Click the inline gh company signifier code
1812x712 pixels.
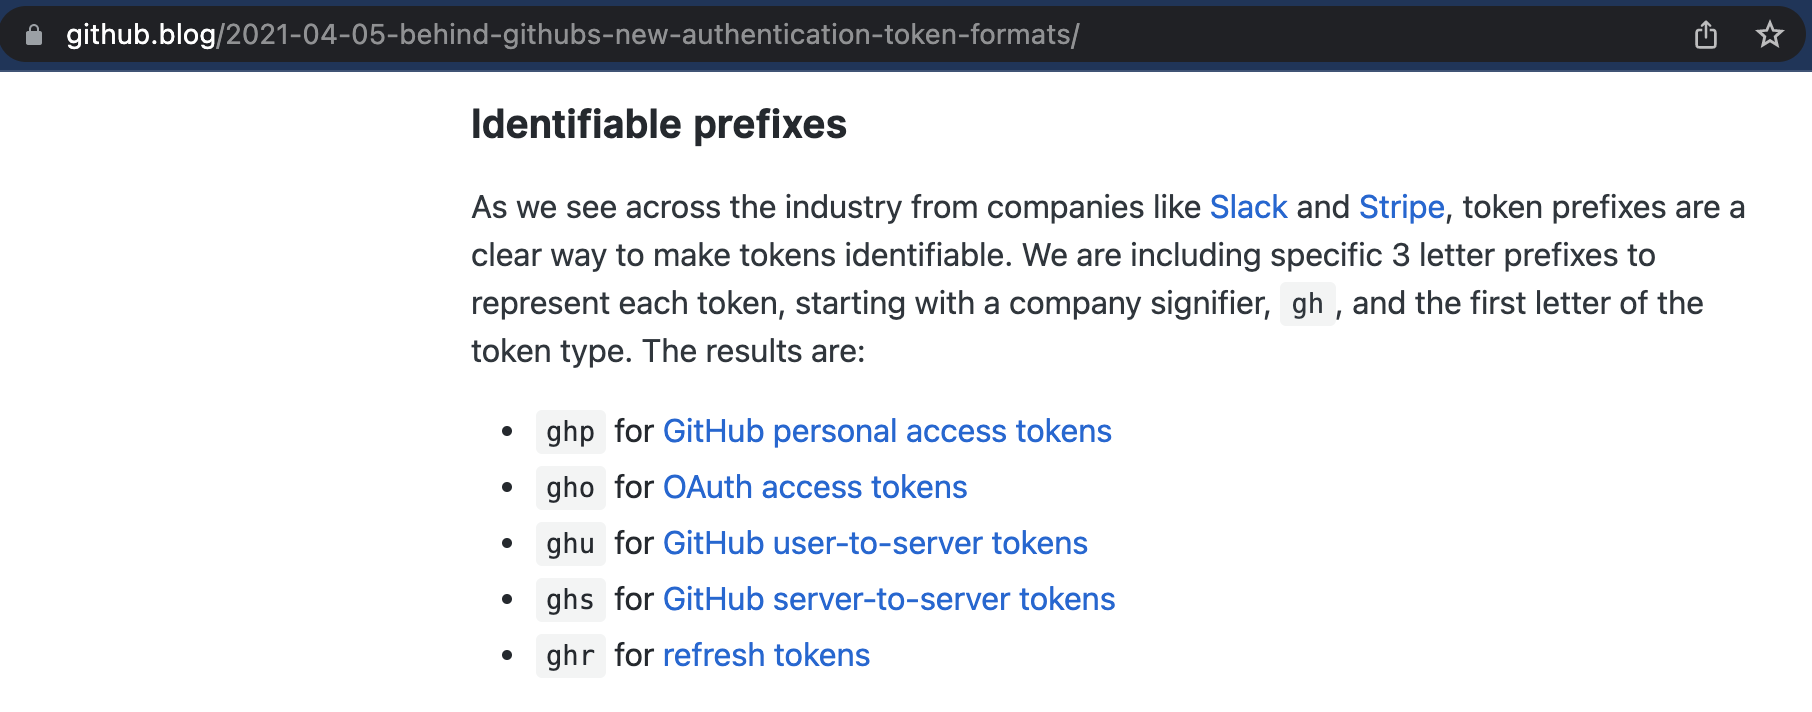(1307, 304)
